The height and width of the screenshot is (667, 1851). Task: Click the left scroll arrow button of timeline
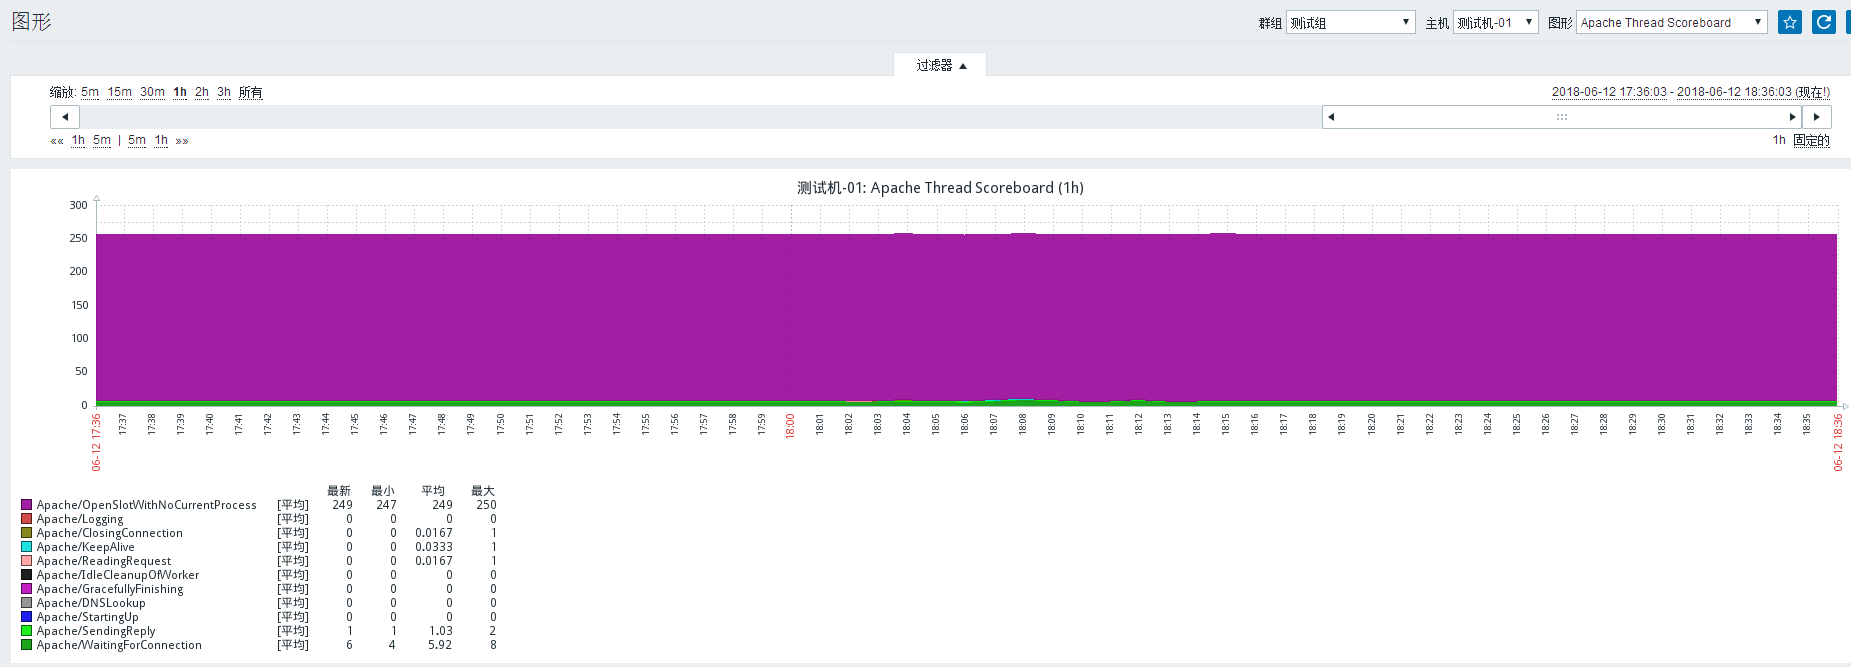coord(65,117)
